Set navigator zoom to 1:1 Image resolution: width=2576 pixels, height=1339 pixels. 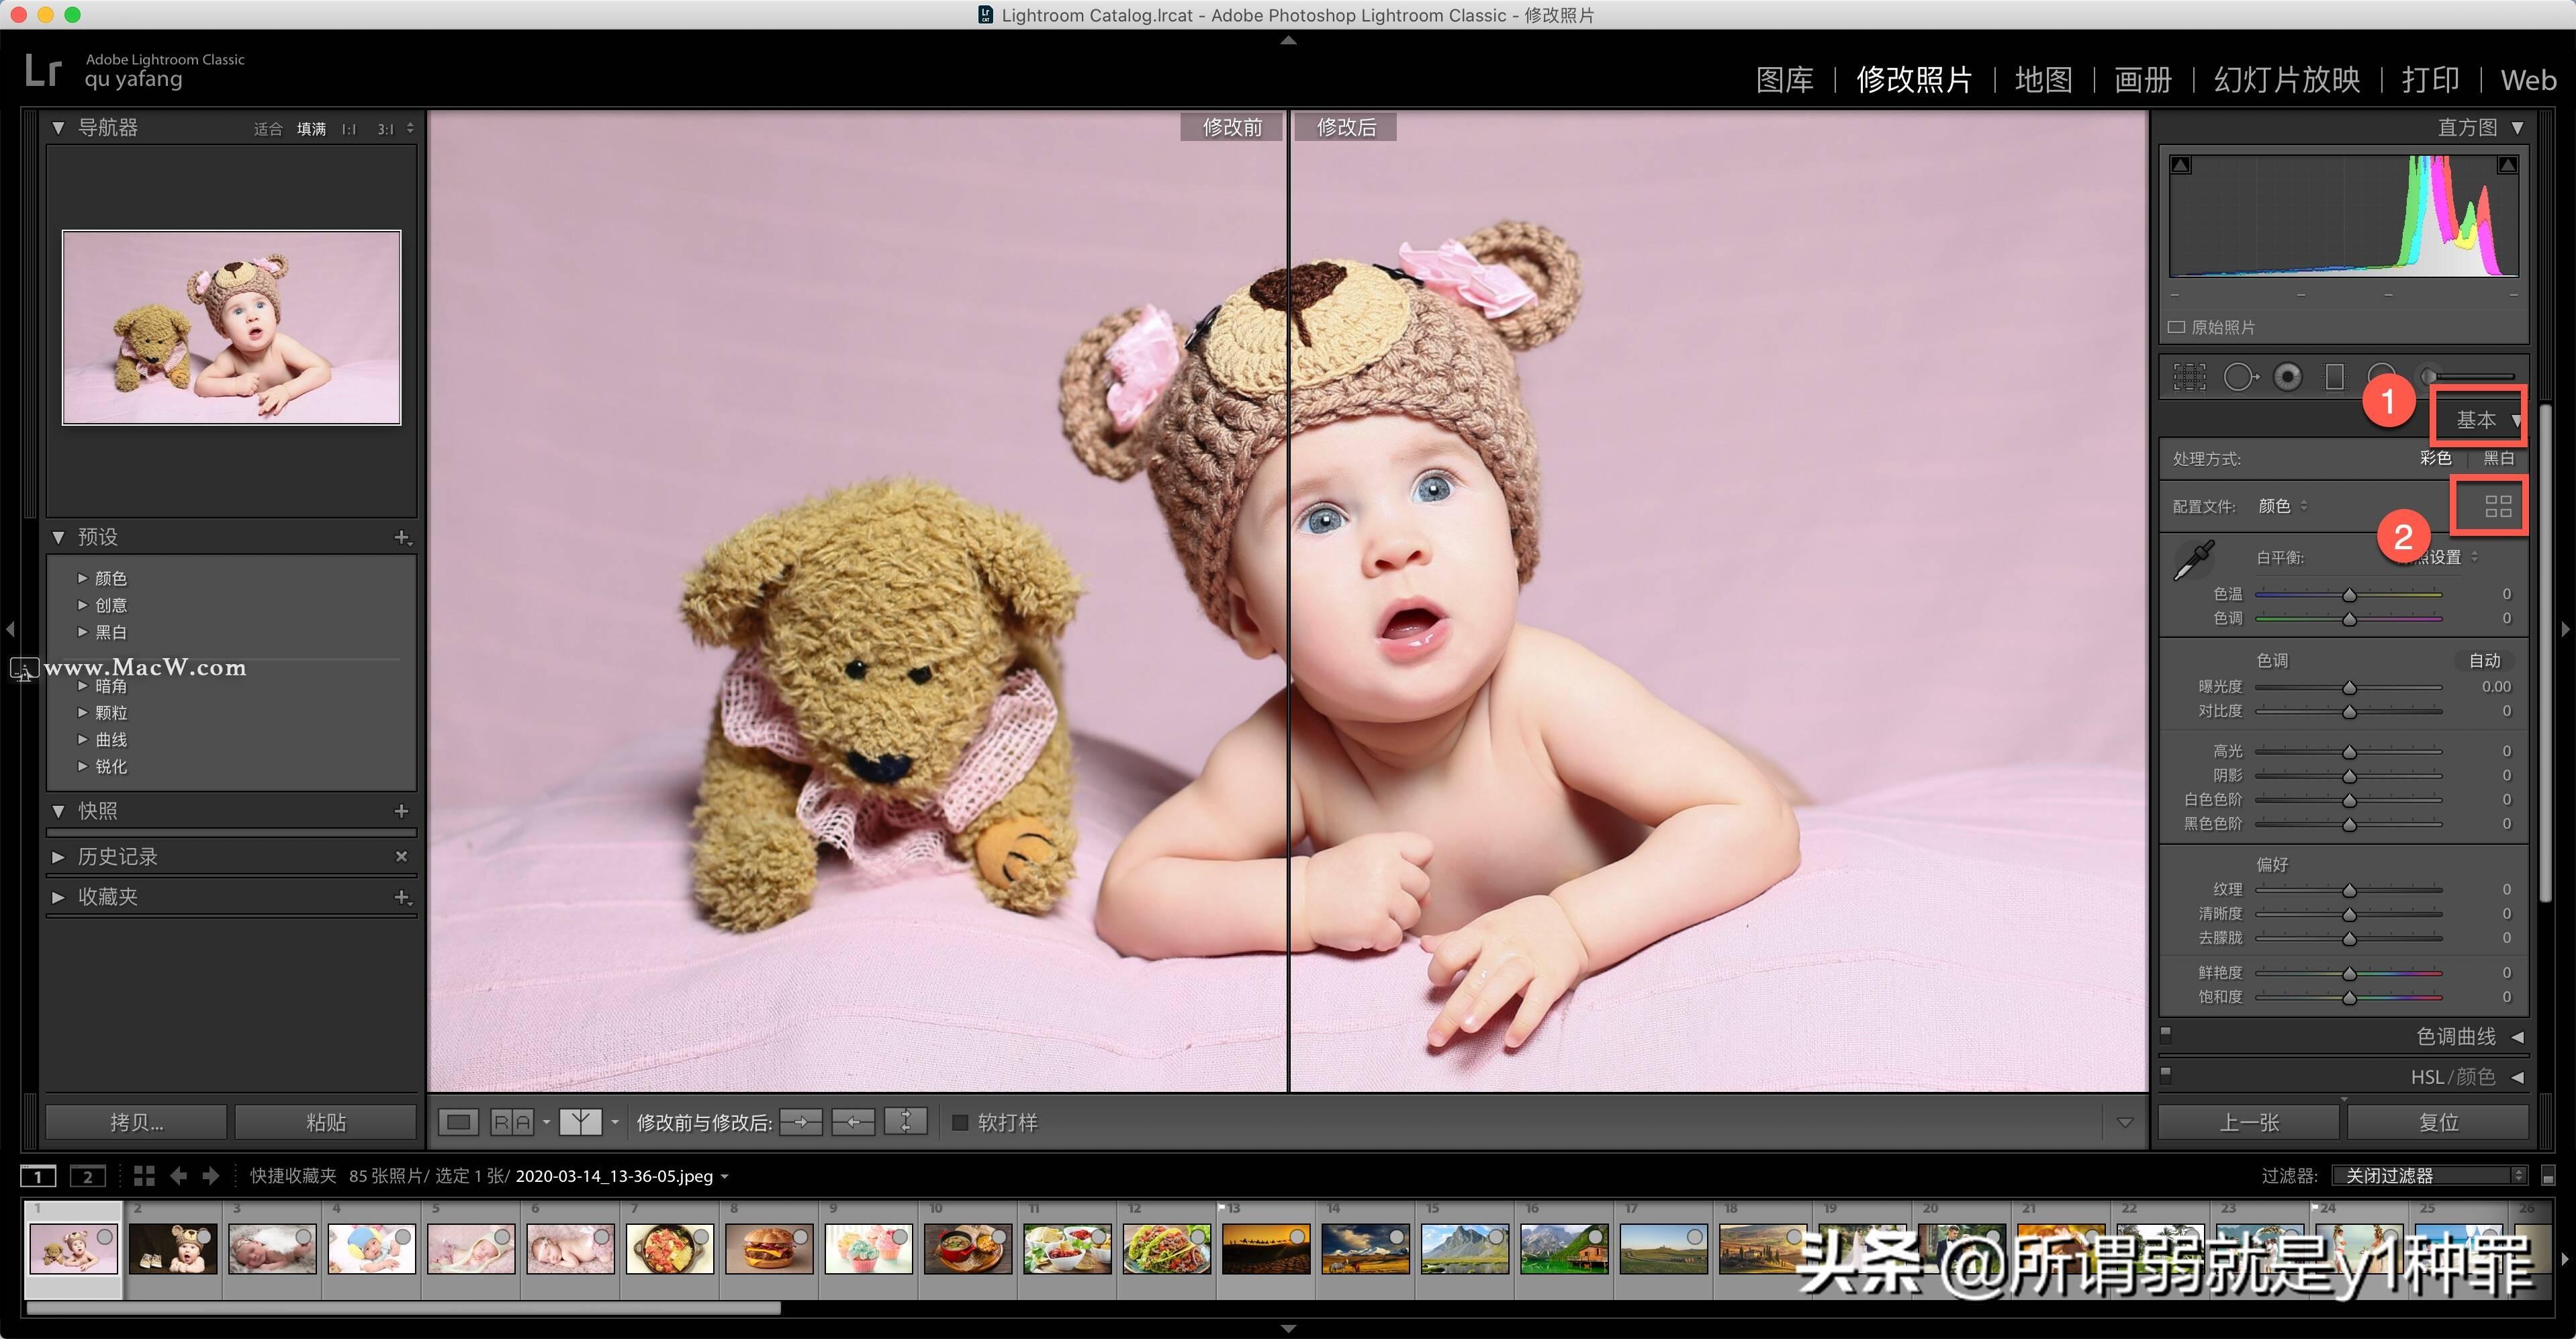348,129
